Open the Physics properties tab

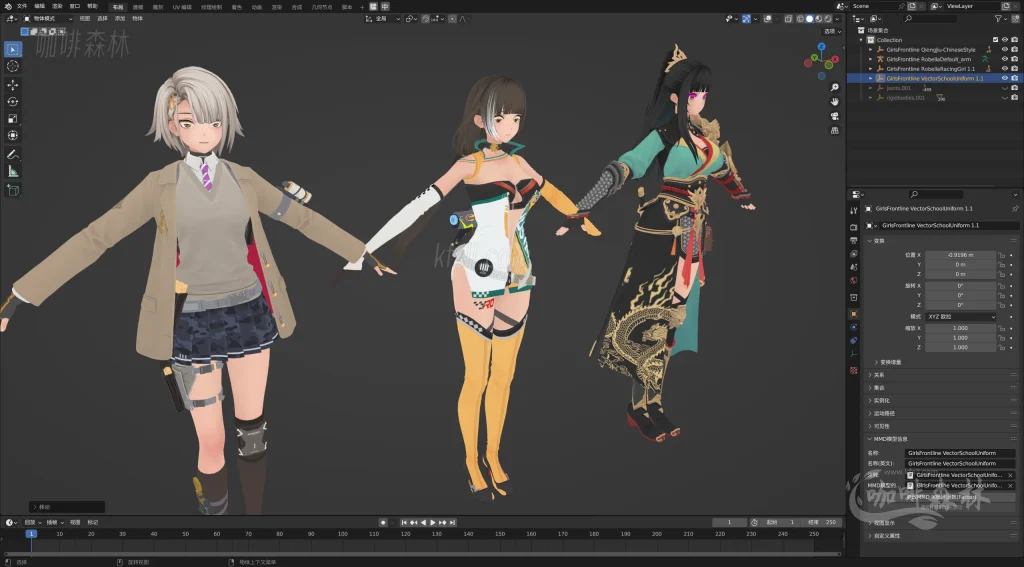tap(854, 327)
